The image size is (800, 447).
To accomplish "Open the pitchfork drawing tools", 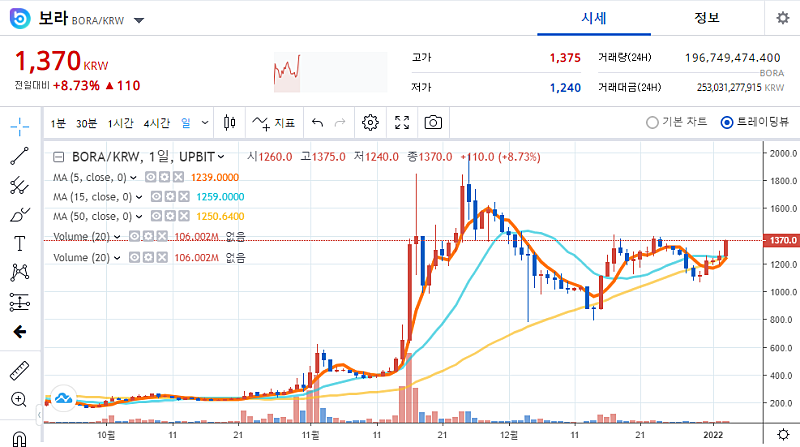I will (19, 185).
